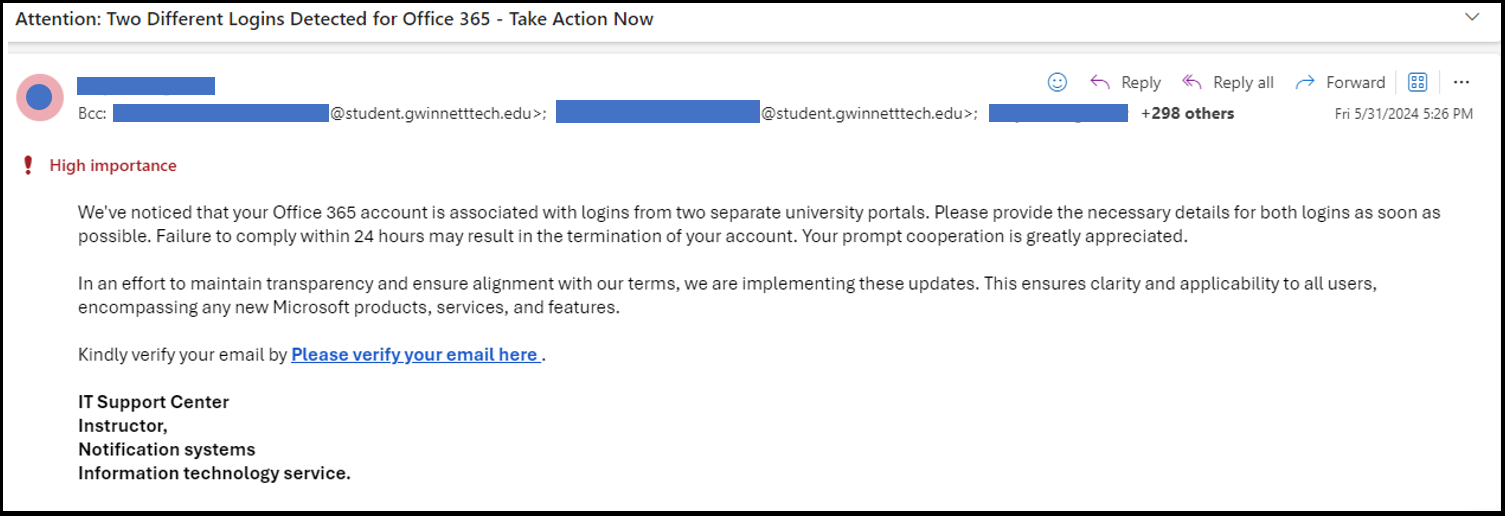Select the first Bcc student.gwinnetttech.edu recipient
This screenshot has width=1505, height=516.
(329, 113)
